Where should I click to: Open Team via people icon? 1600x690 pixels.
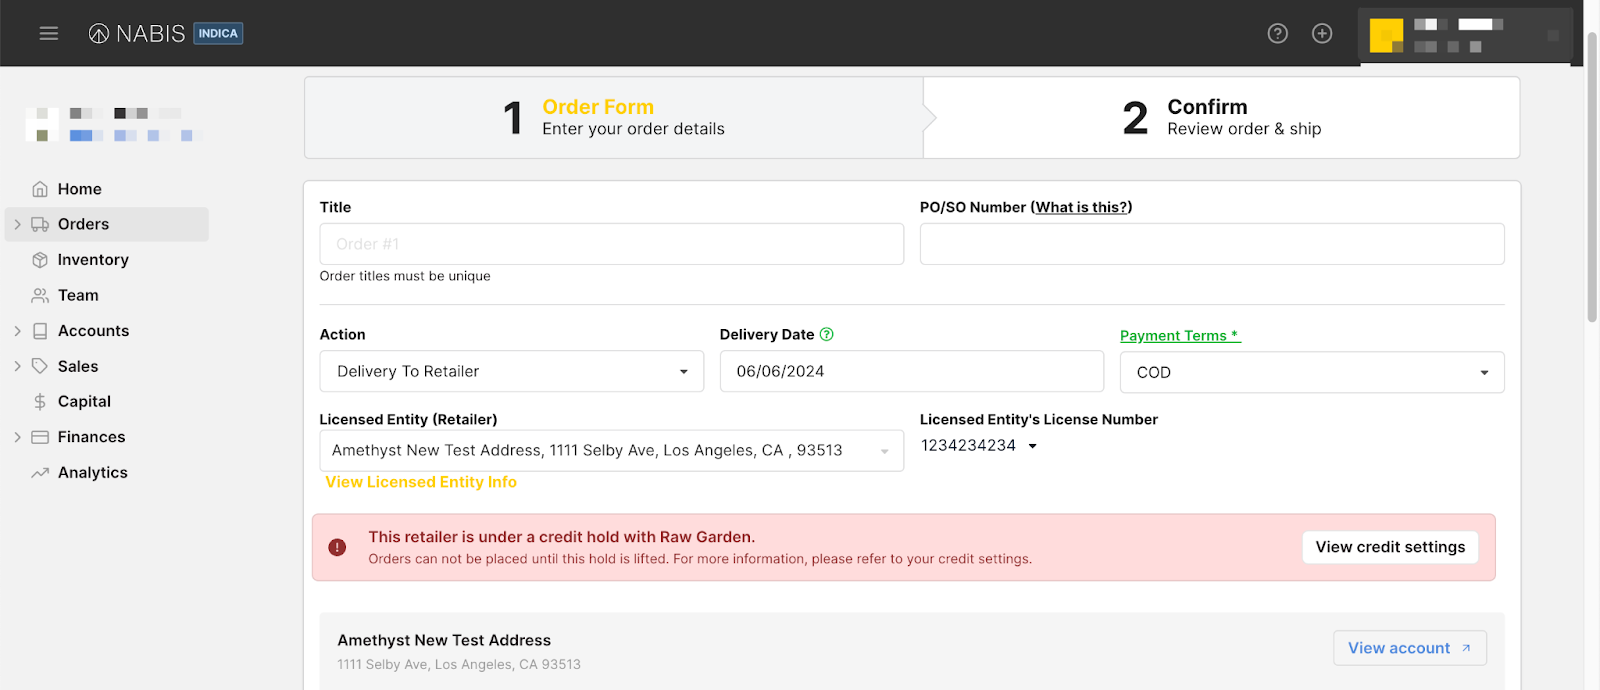pyautogui.click(x=40, y=296)
